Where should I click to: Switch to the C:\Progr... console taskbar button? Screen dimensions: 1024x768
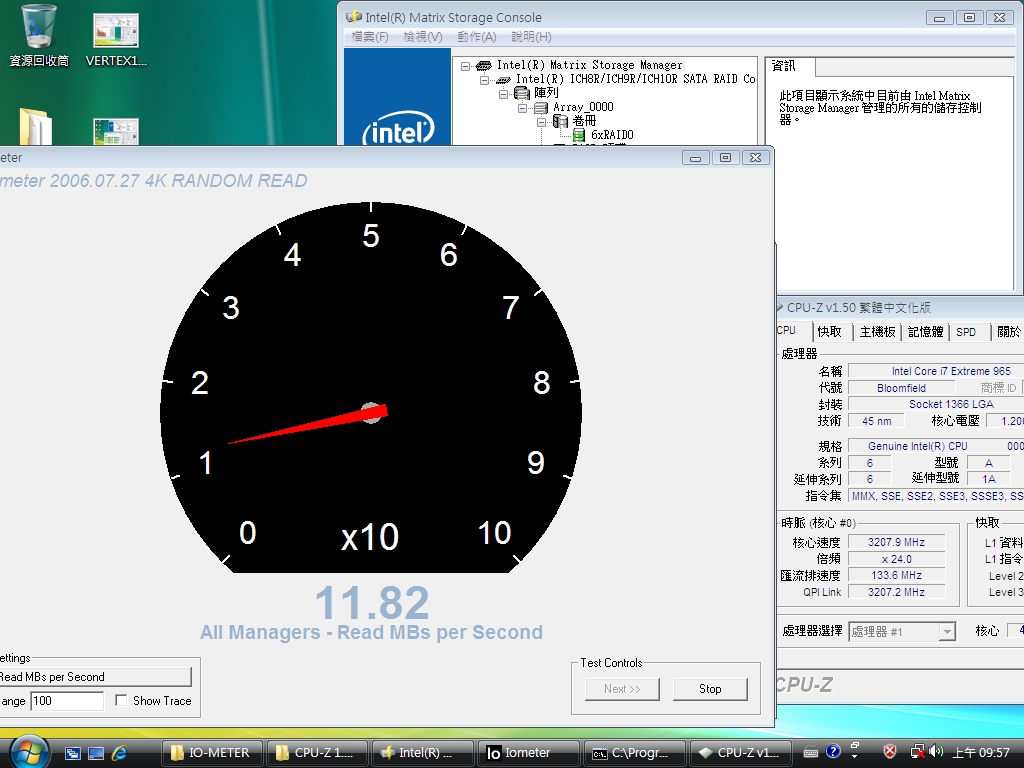click(634, 753)
